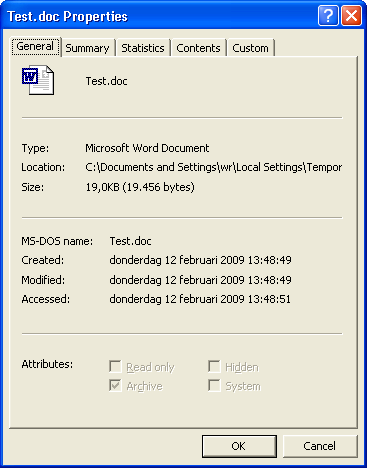Click the Location path value
367x468 pixels.
(214, 167)
